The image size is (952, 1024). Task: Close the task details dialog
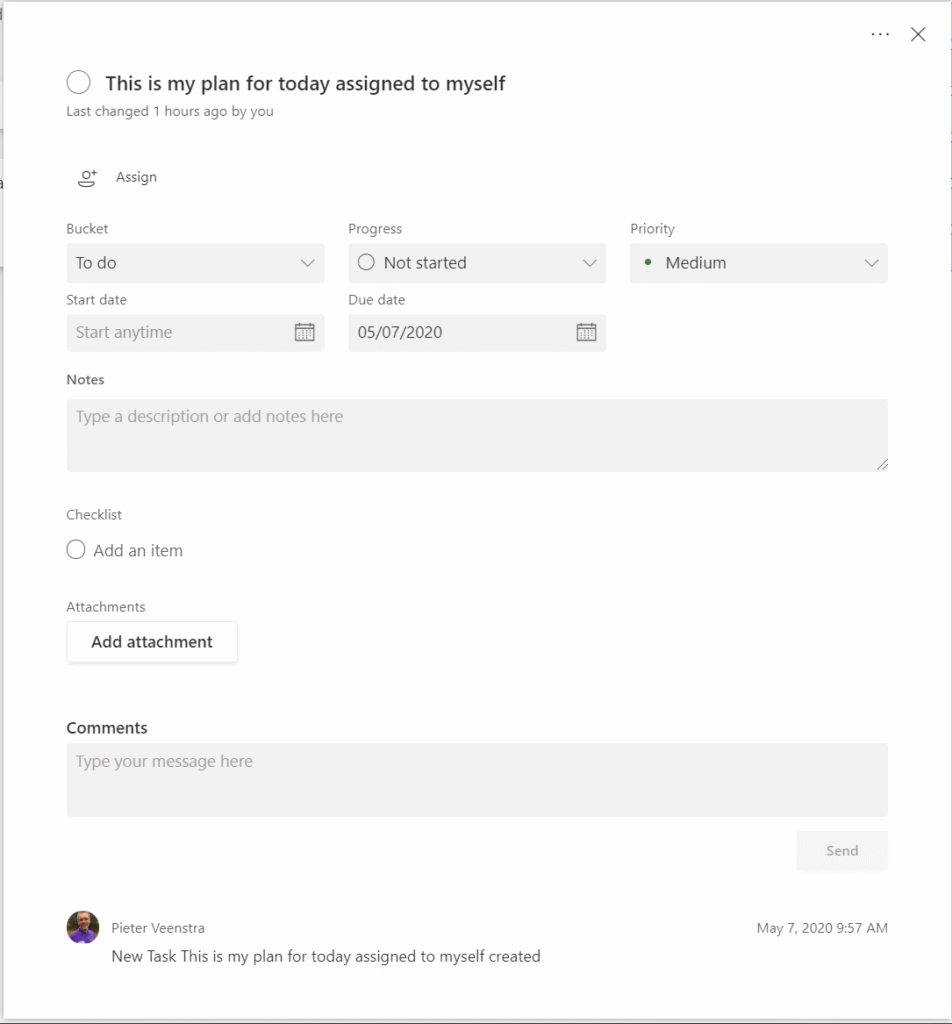(917, 35)
